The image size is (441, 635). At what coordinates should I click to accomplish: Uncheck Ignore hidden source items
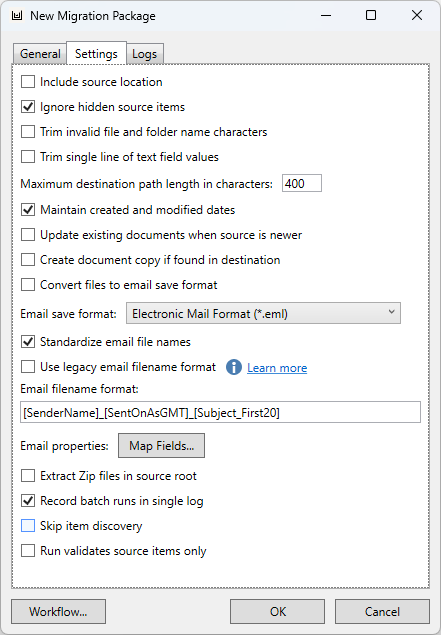[x=28, y=107]
